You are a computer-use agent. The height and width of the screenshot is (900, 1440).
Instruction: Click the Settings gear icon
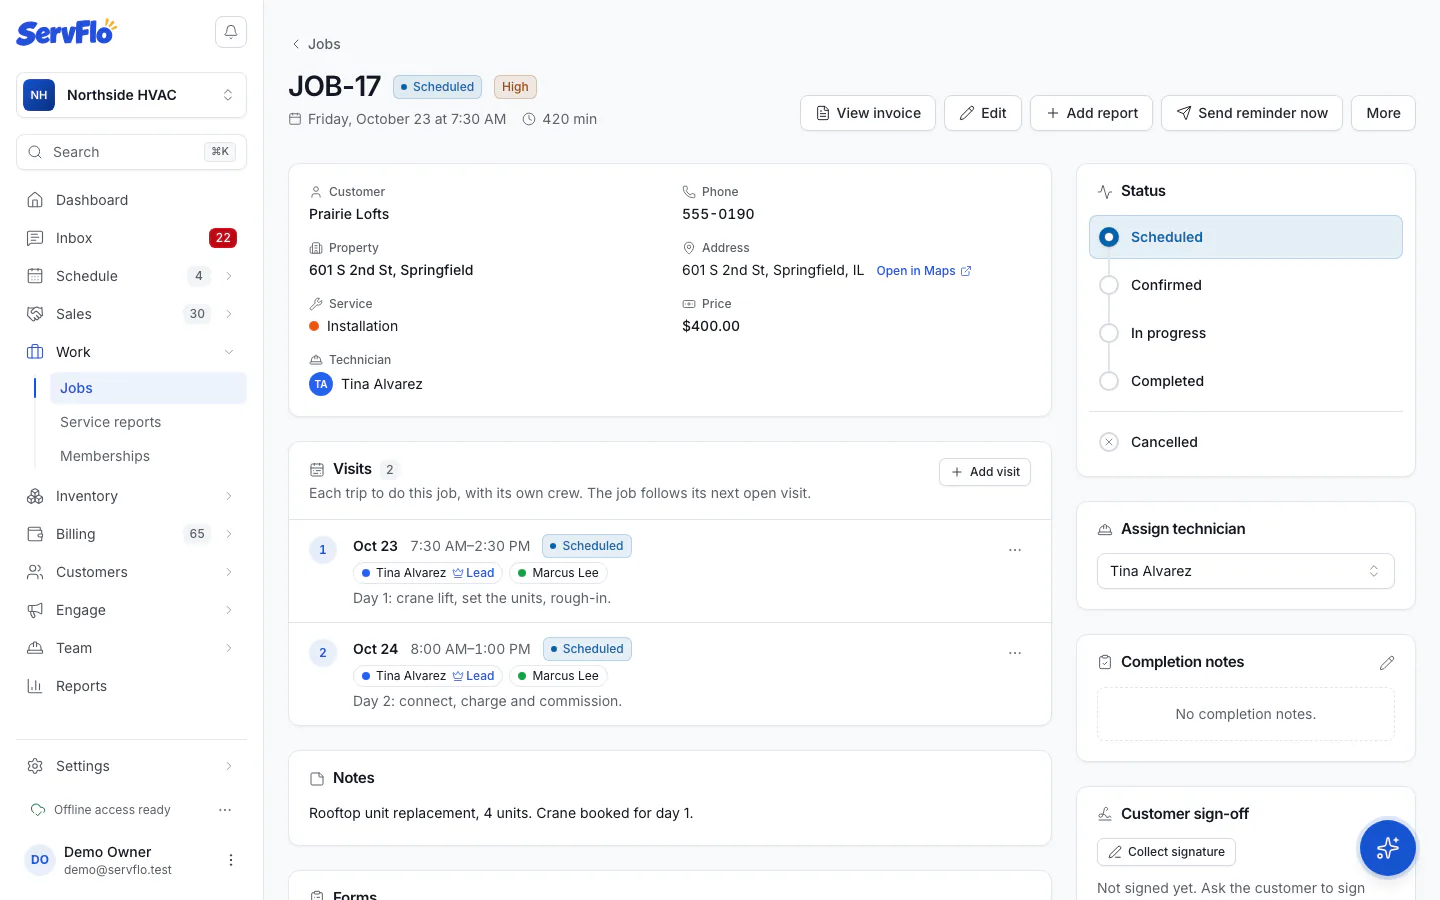click(35, 766)
